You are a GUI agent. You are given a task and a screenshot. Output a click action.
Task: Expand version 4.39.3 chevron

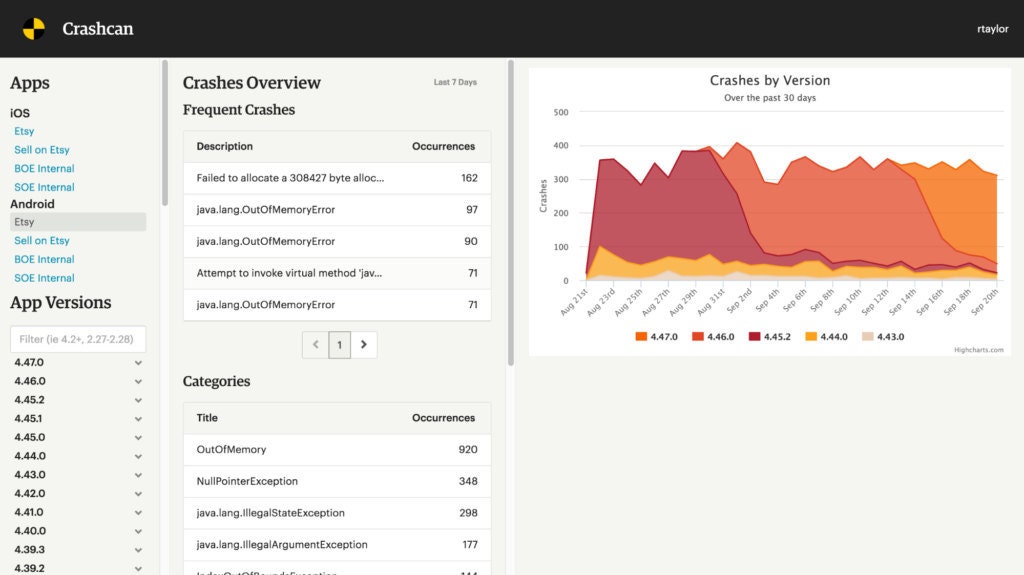(x=138, y=550)
